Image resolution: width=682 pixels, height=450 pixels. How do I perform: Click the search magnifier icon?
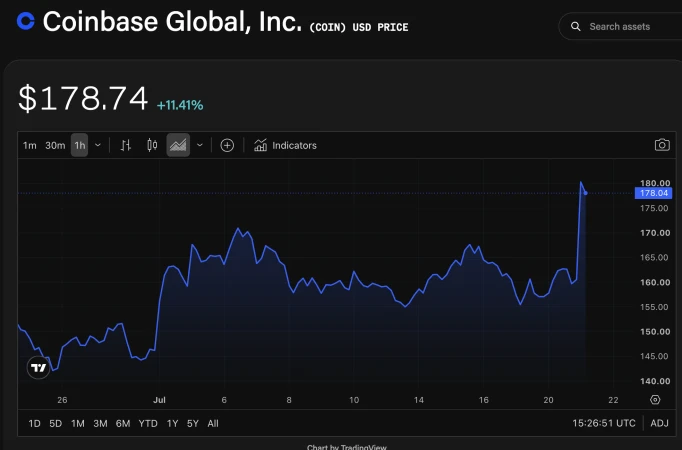[x=575, y=27]
